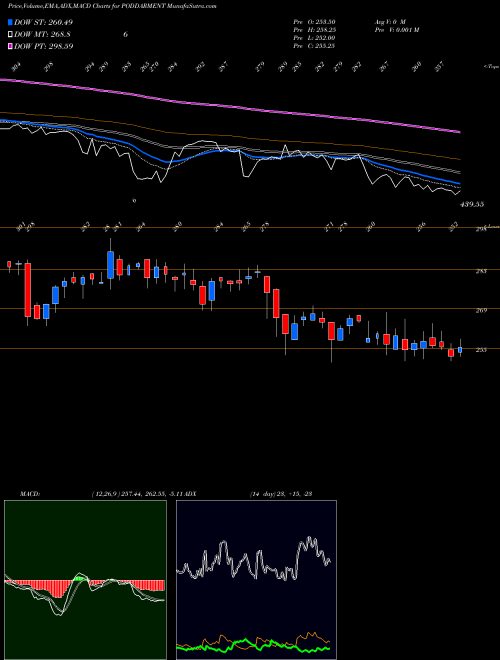Click the '(14 day) 28, +15, -28' ADX values
The image size is (500, 660).
280,494
